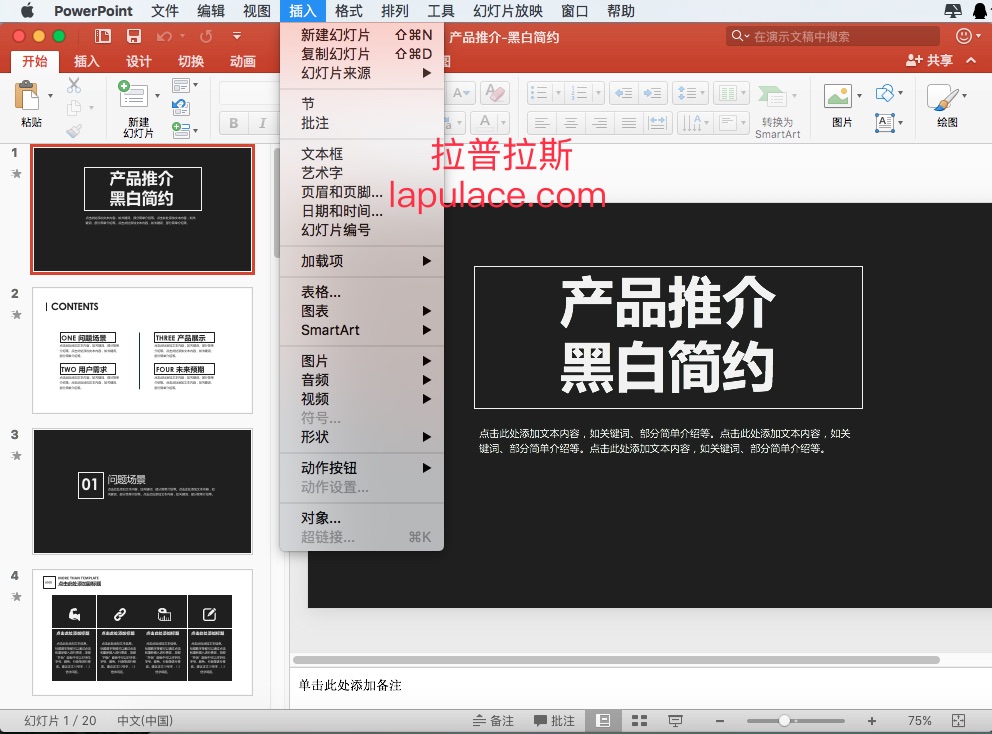Select slide 3 thumbnail 问题场景

142,491
